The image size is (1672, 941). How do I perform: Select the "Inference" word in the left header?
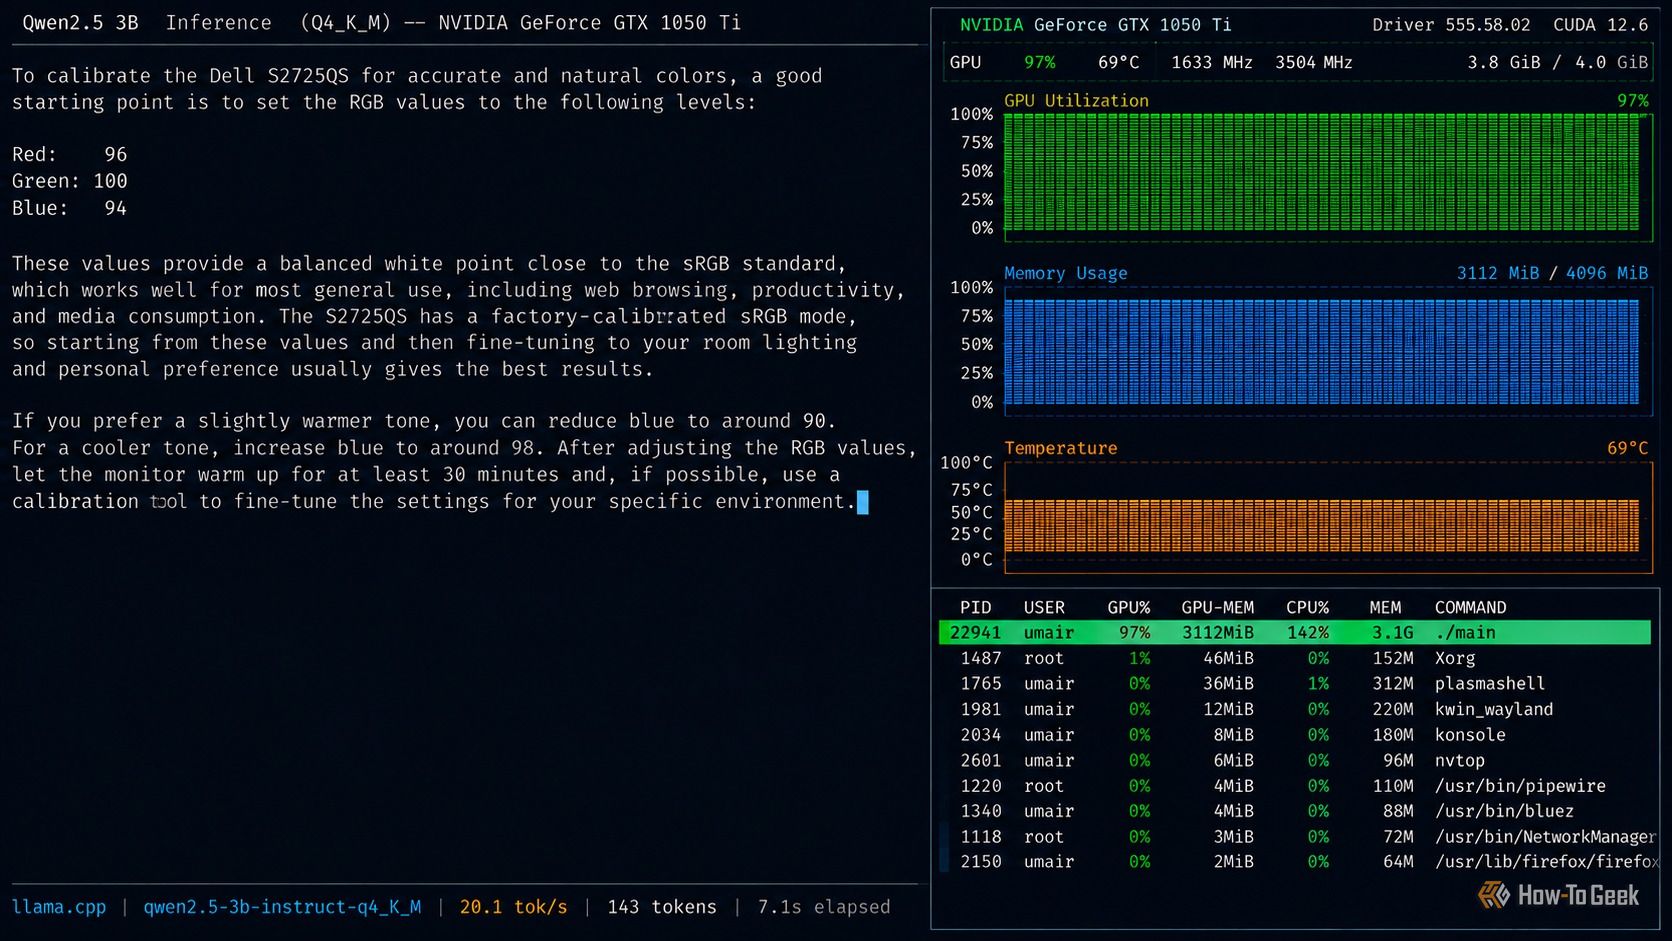[218, 22]
